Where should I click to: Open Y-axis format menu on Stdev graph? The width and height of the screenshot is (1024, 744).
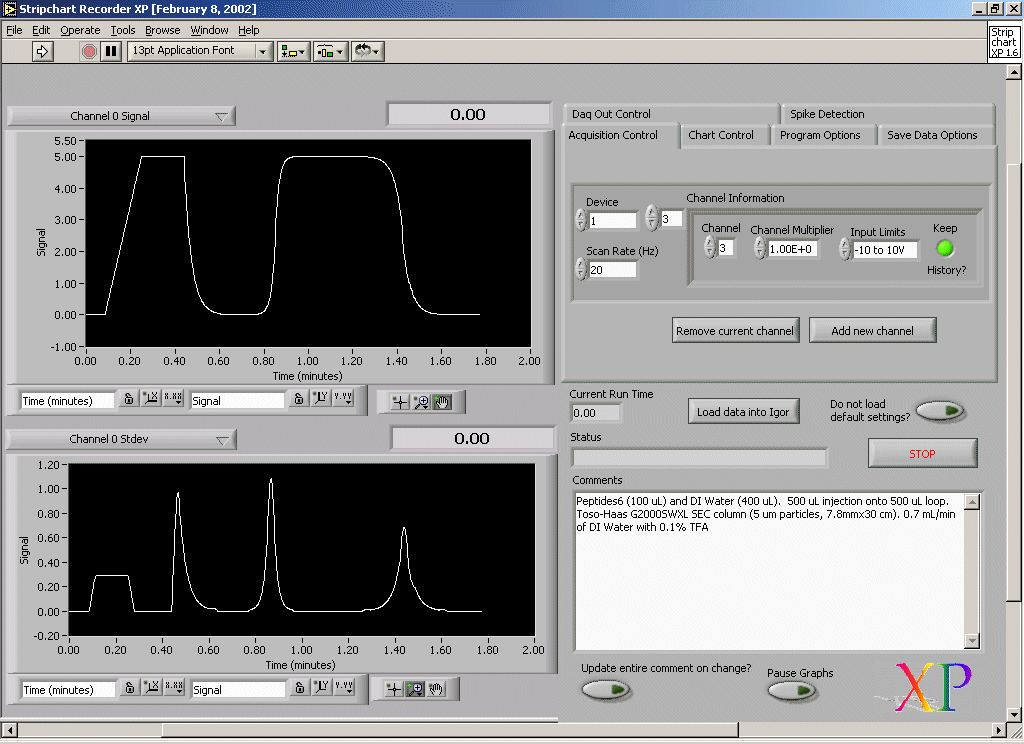(x=344, y=687)
